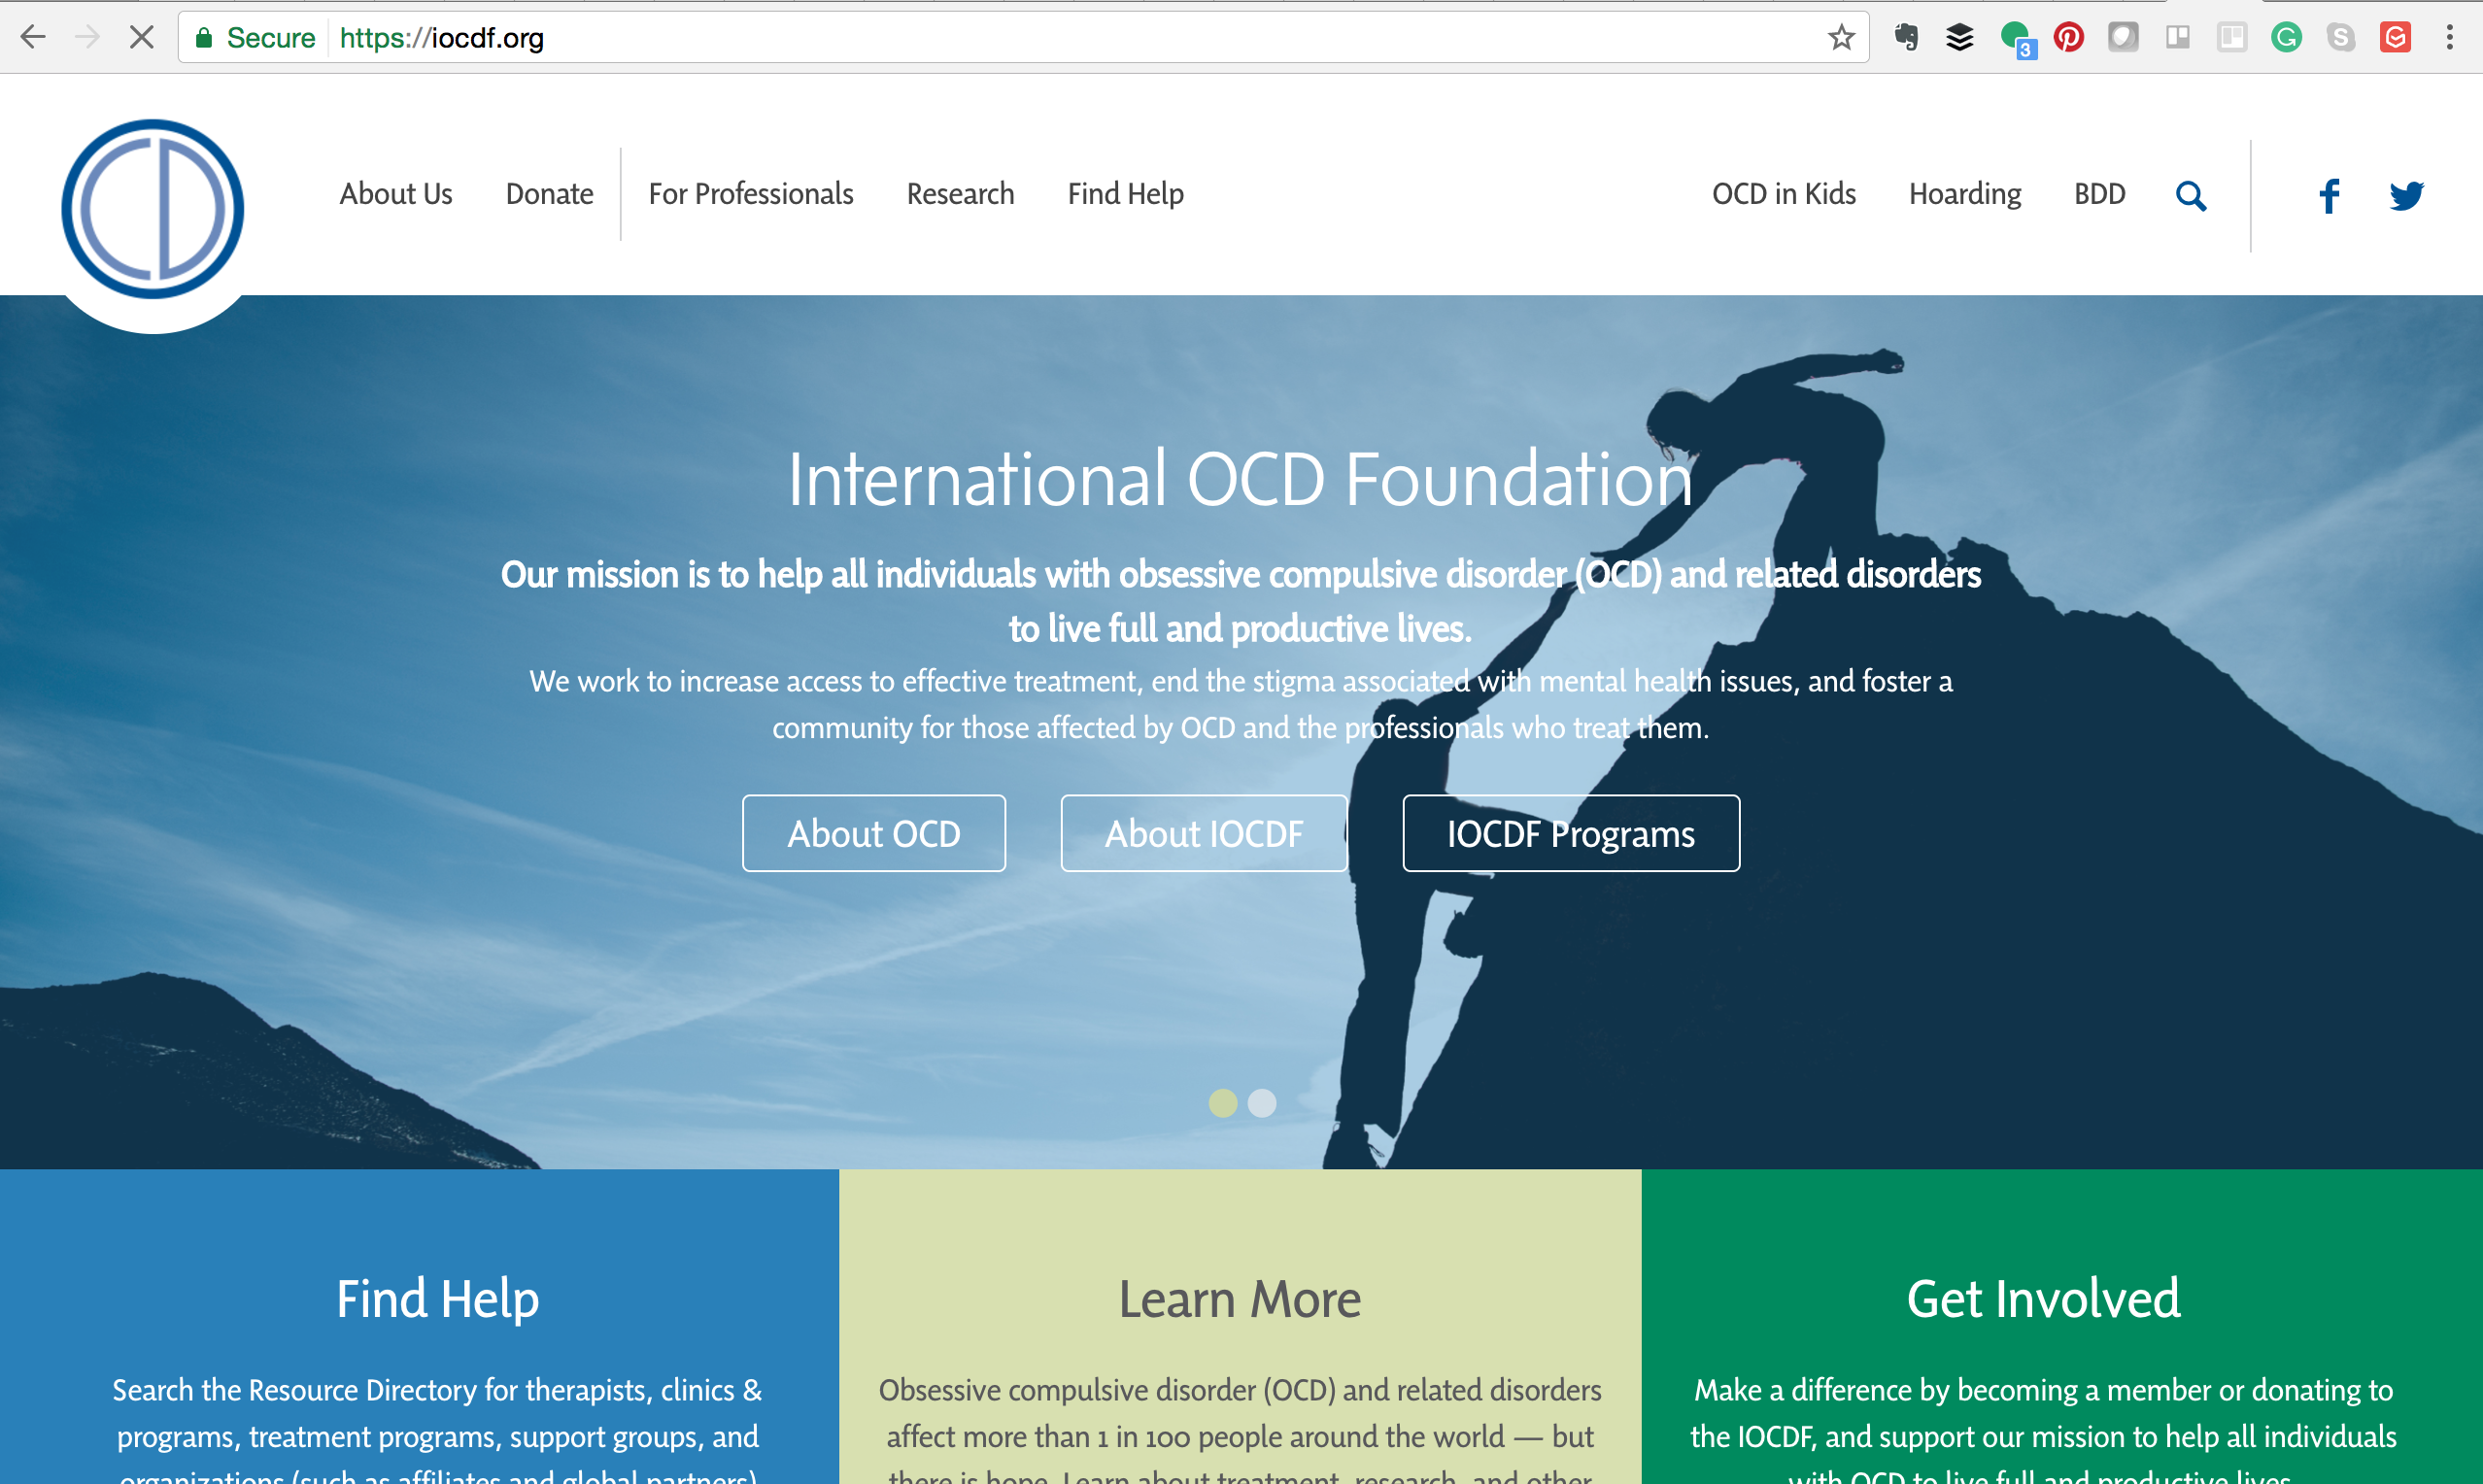
Task: Stop page loading with X button
Action: click(x=142, y=38)
